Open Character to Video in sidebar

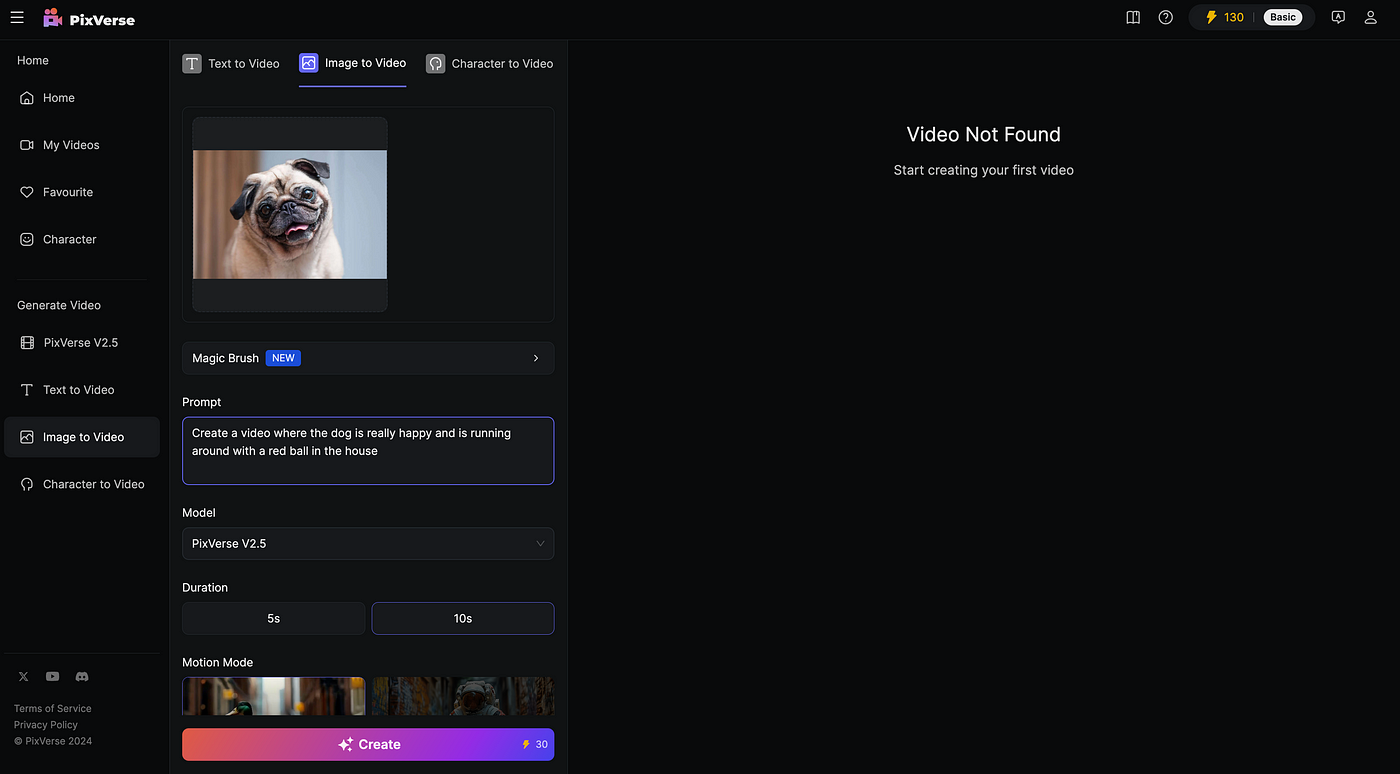(81, 484)
